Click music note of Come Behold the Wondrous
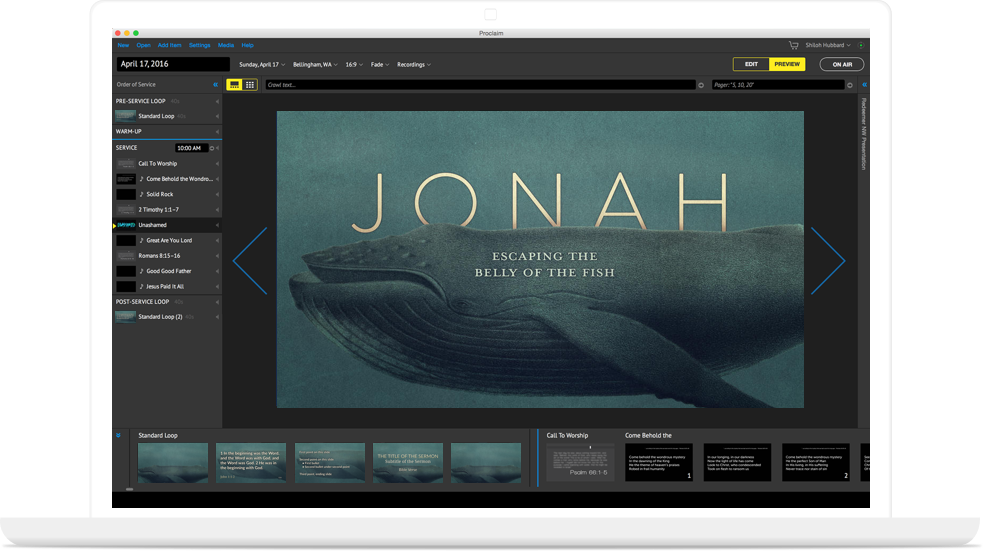 point(142,179)
